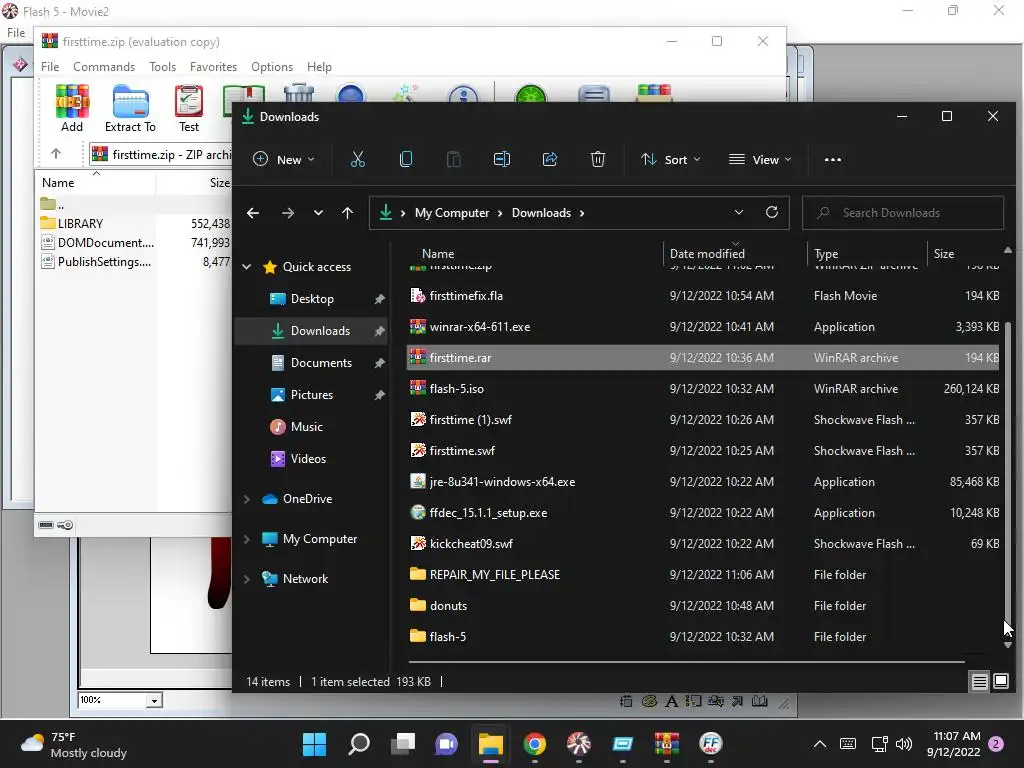1024x768 pixels.
Task: Select Pictures in Quick access
Action: [x=312, y=394]
